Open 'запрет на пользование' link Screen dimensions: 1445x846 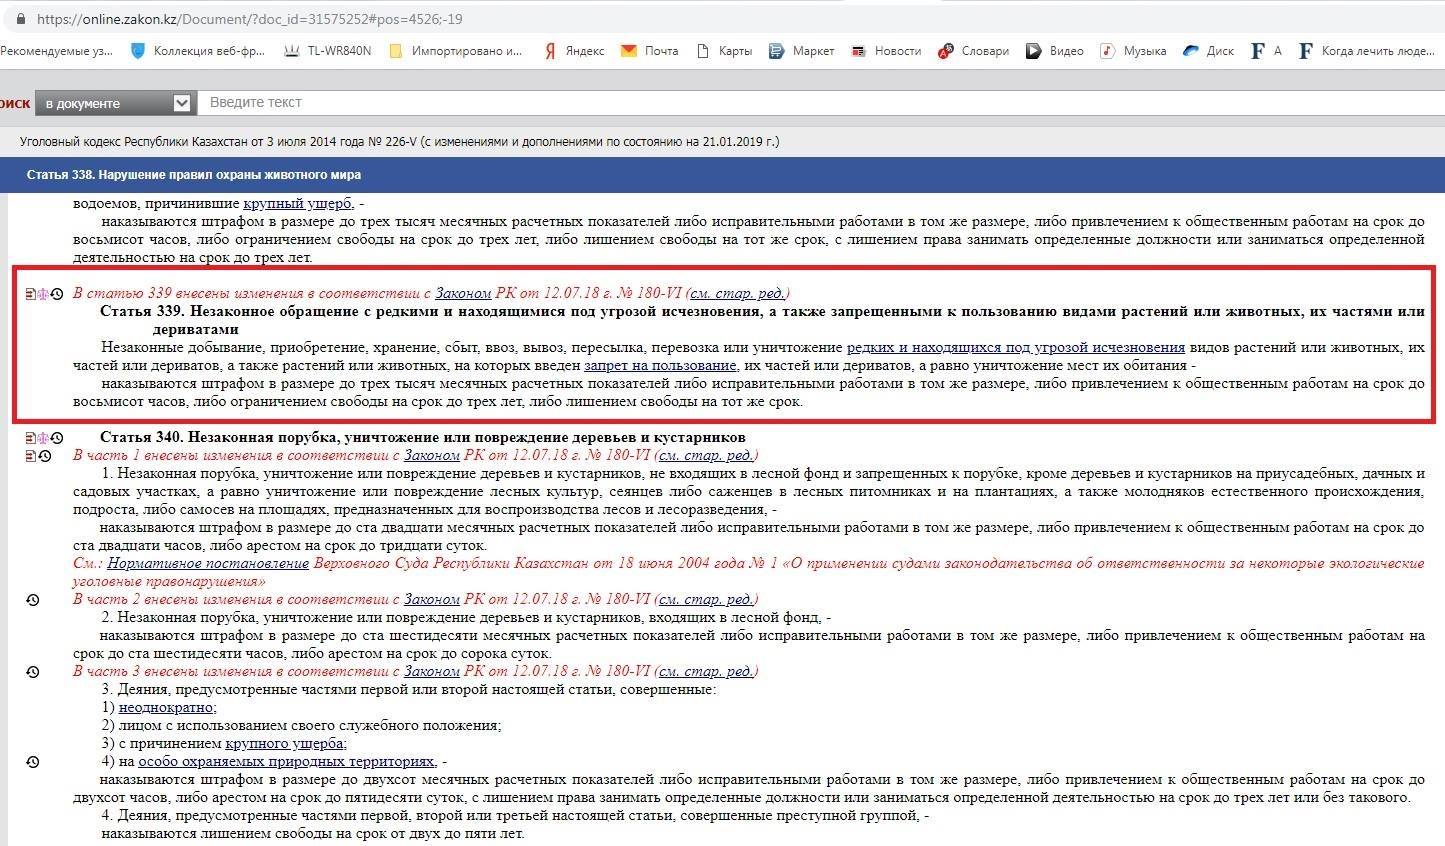(x=660, y=366)
